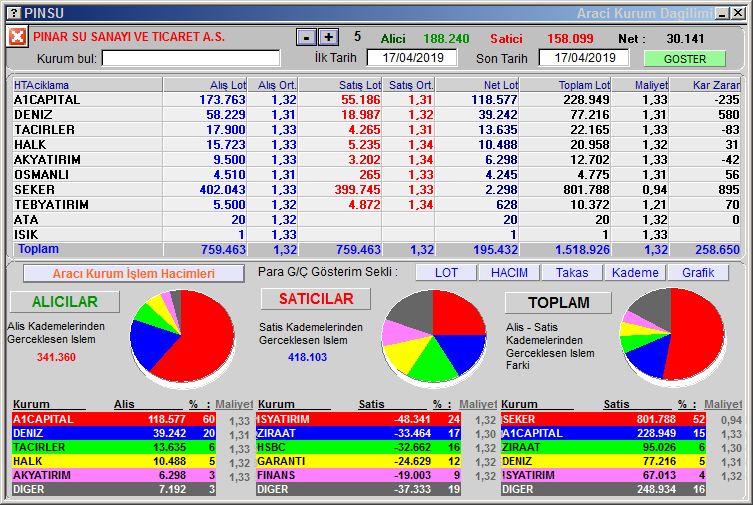
Task: Select the AKYATIRIM row in top table
Action: point(376,159)
